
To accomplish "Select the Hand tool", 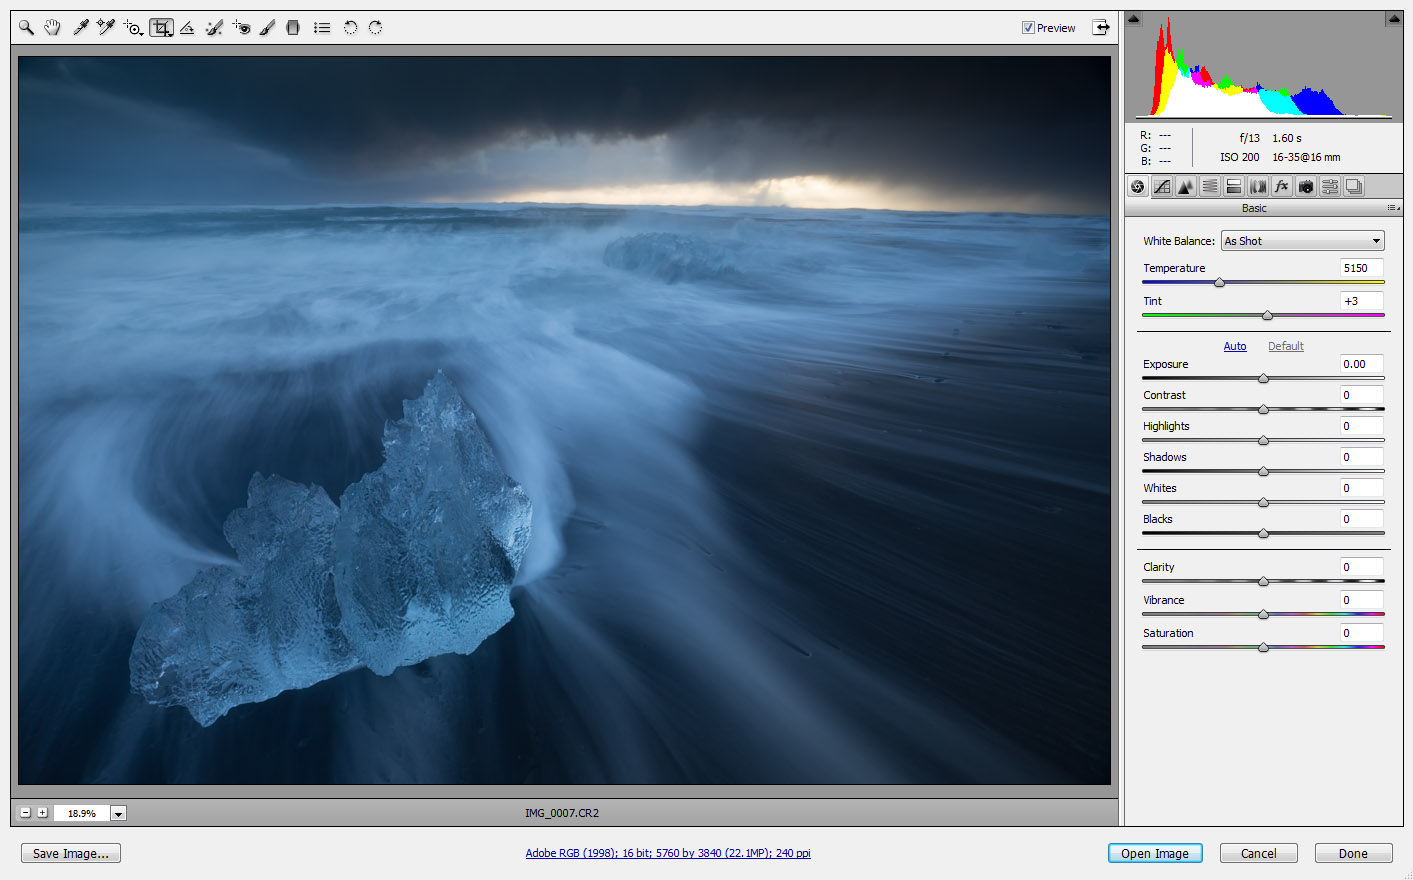I will (52, 28).
